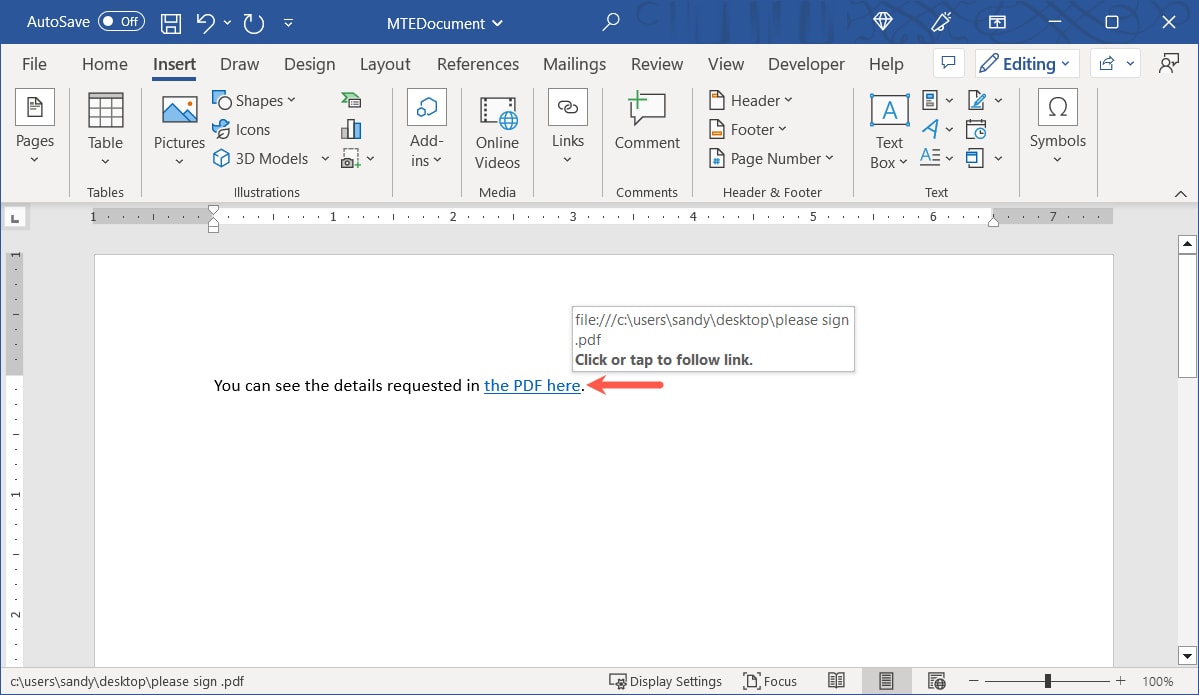This screenshot has height=695, width=1199.
Task: Click the Redo icon in title bar
Action: 254,23
